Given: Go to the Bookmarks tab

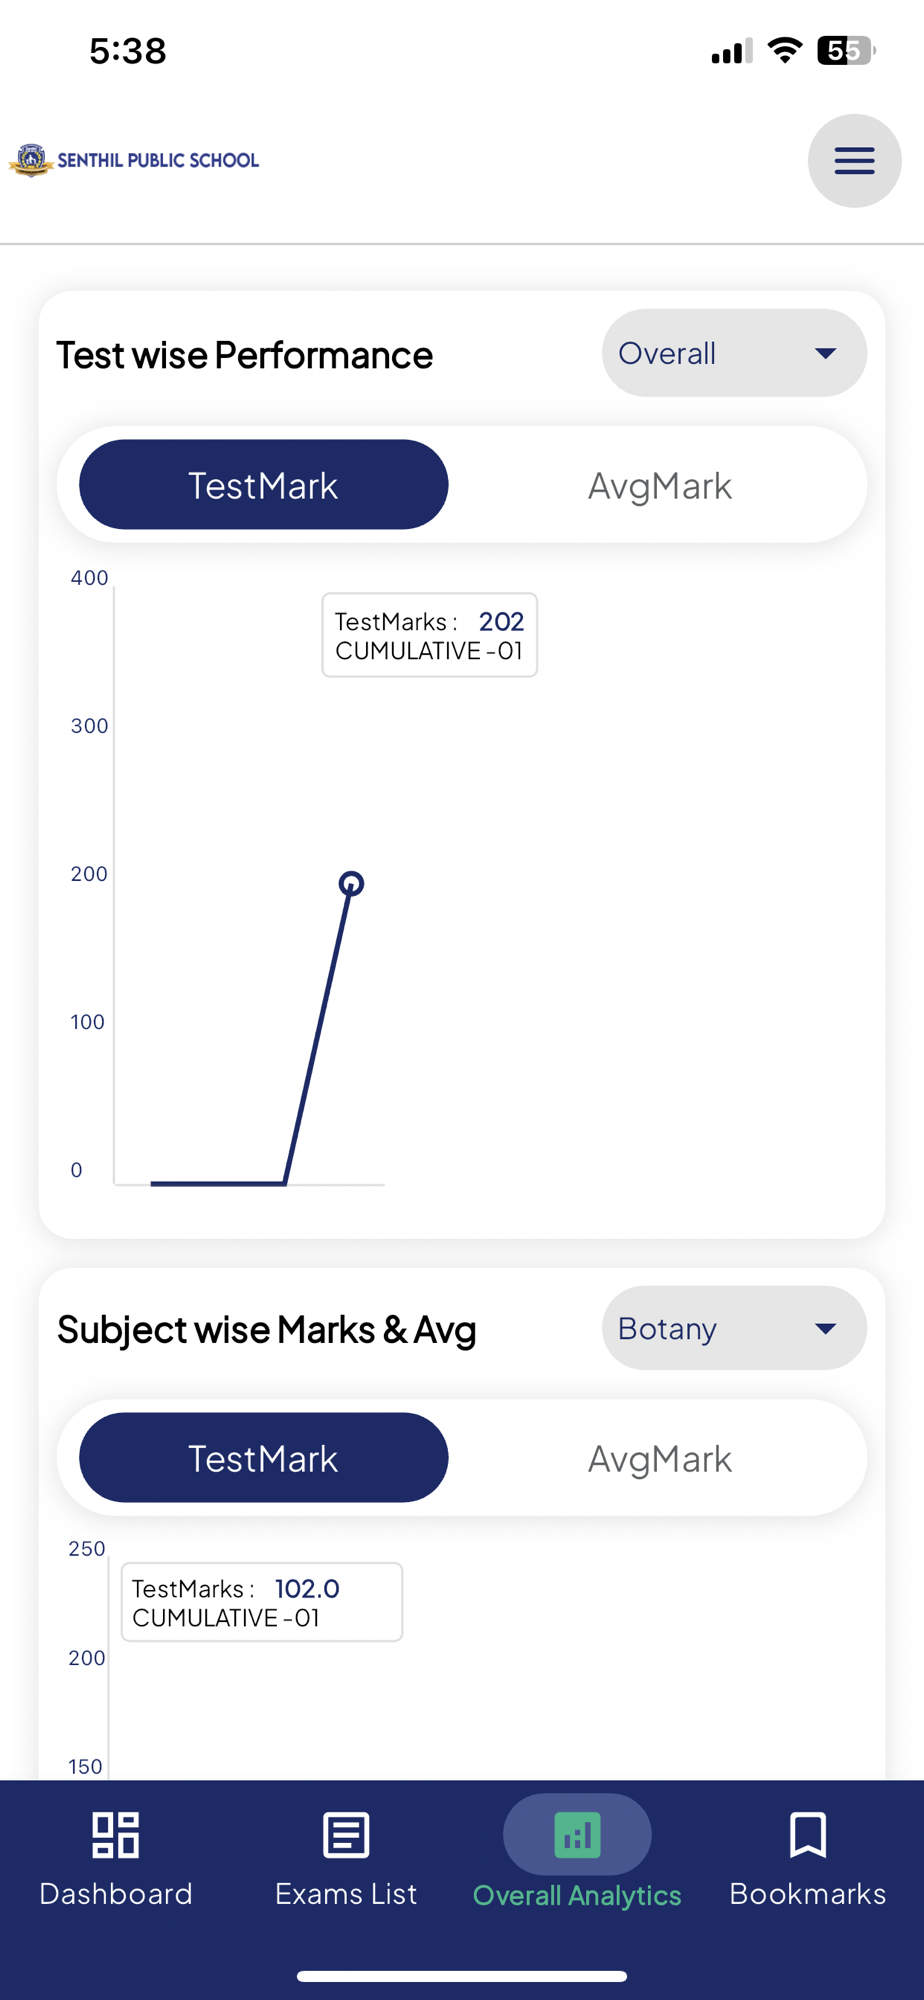Looking at the screenshot, I should click(x=807, y=1893).
